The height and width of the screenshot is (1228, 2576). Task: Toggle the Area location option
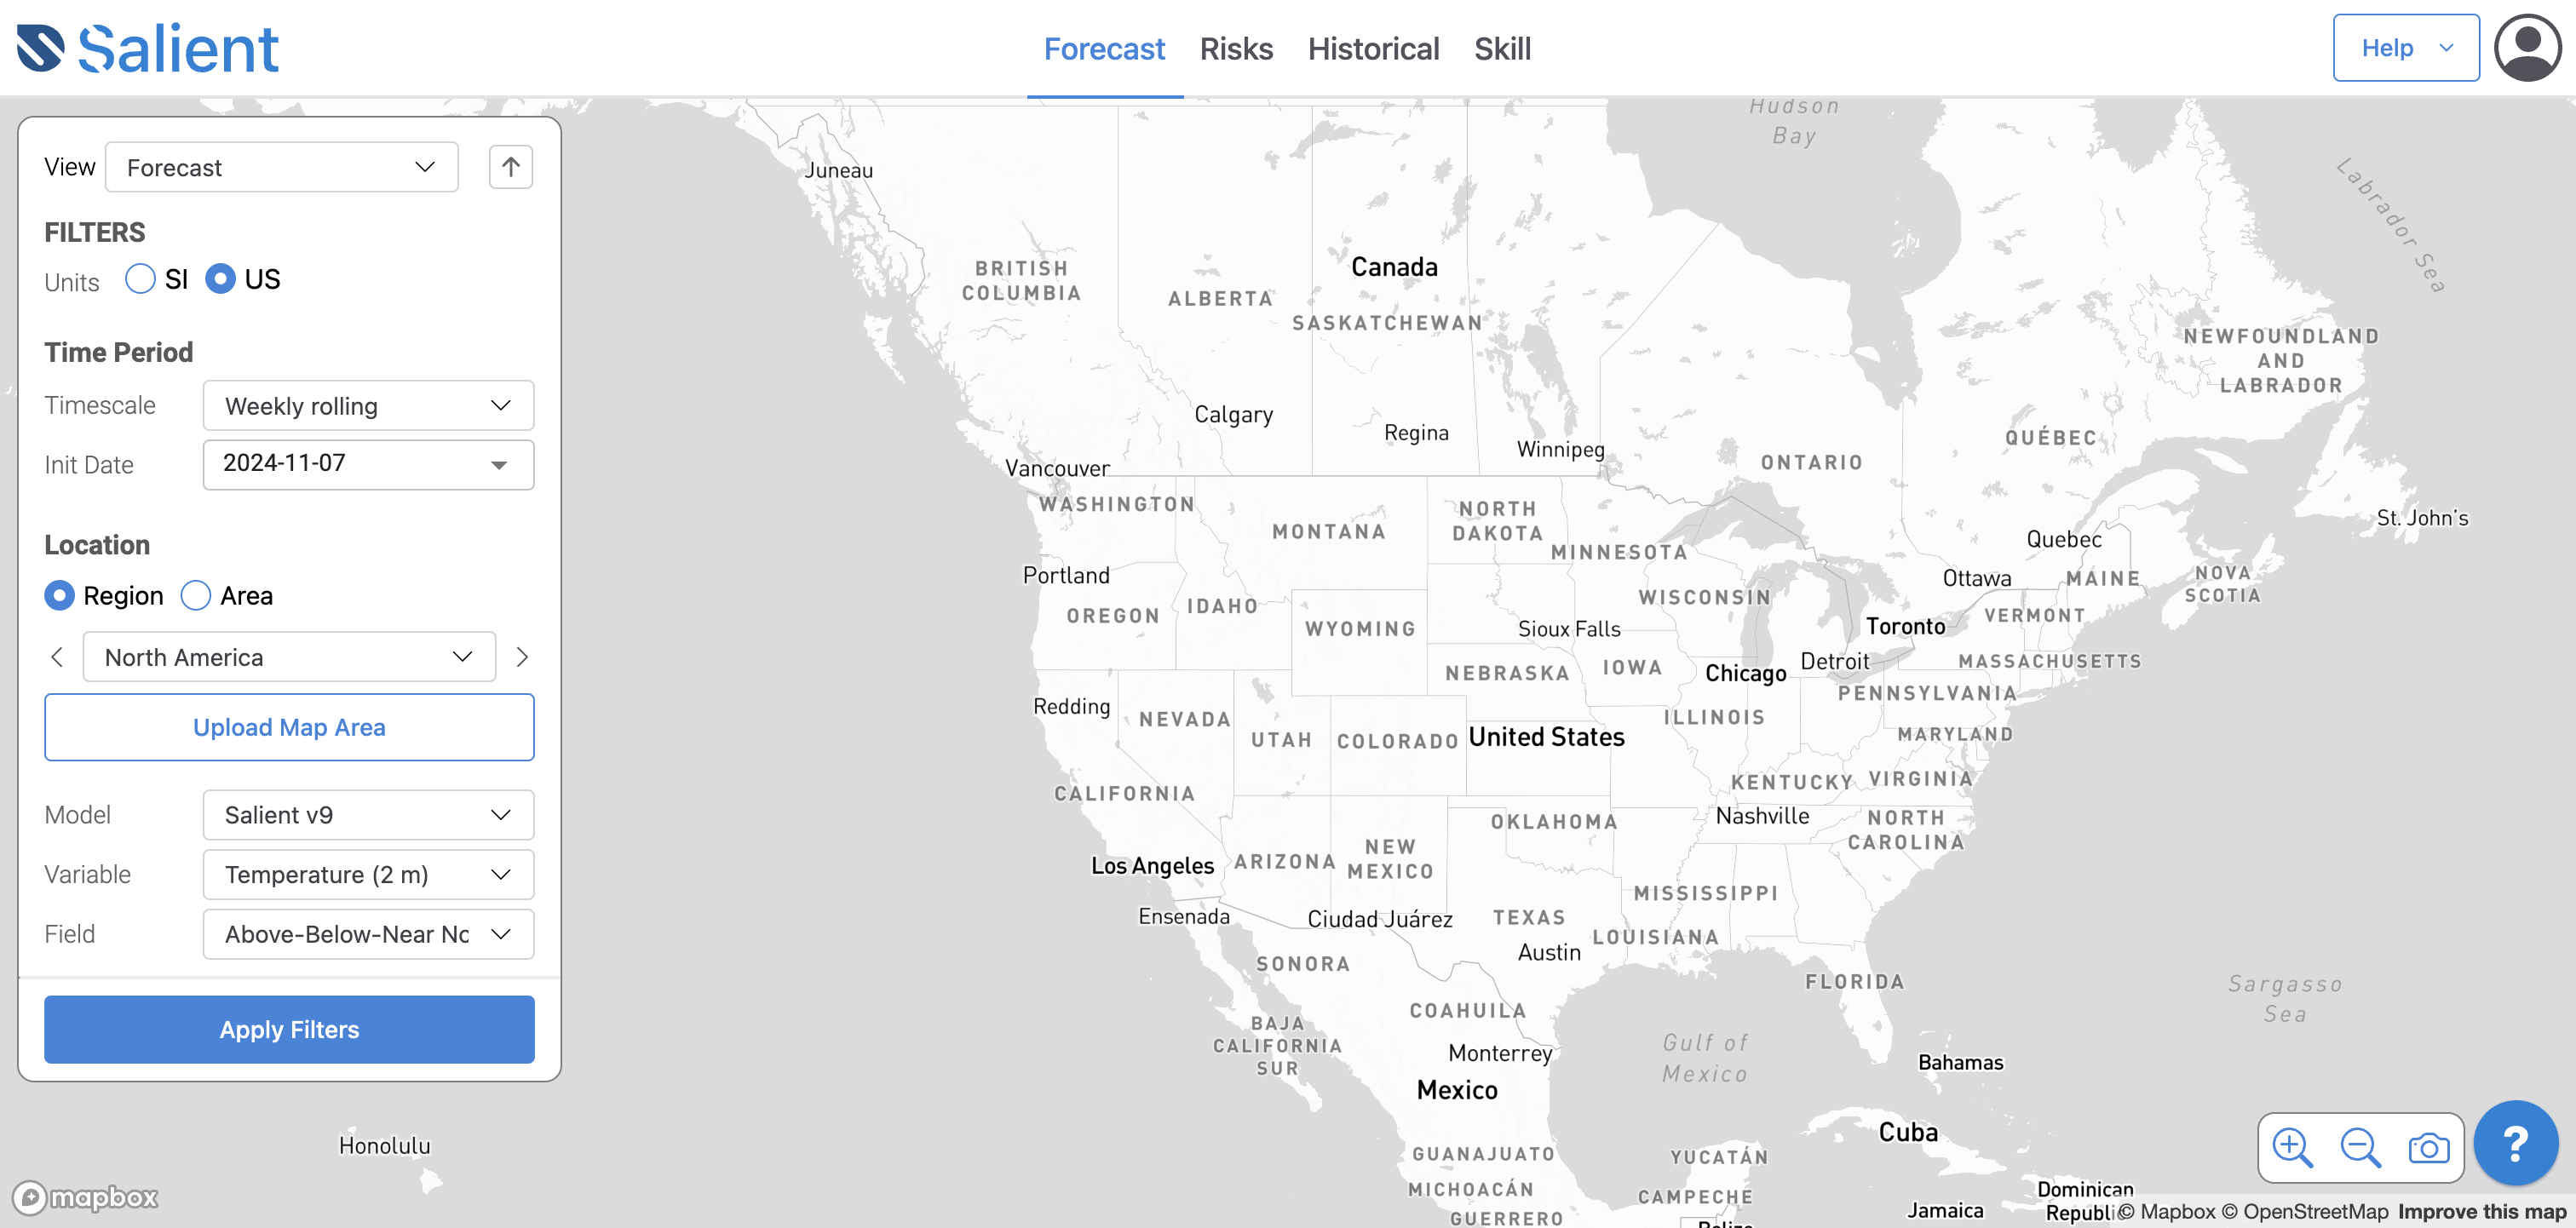(x=196, y=594)
